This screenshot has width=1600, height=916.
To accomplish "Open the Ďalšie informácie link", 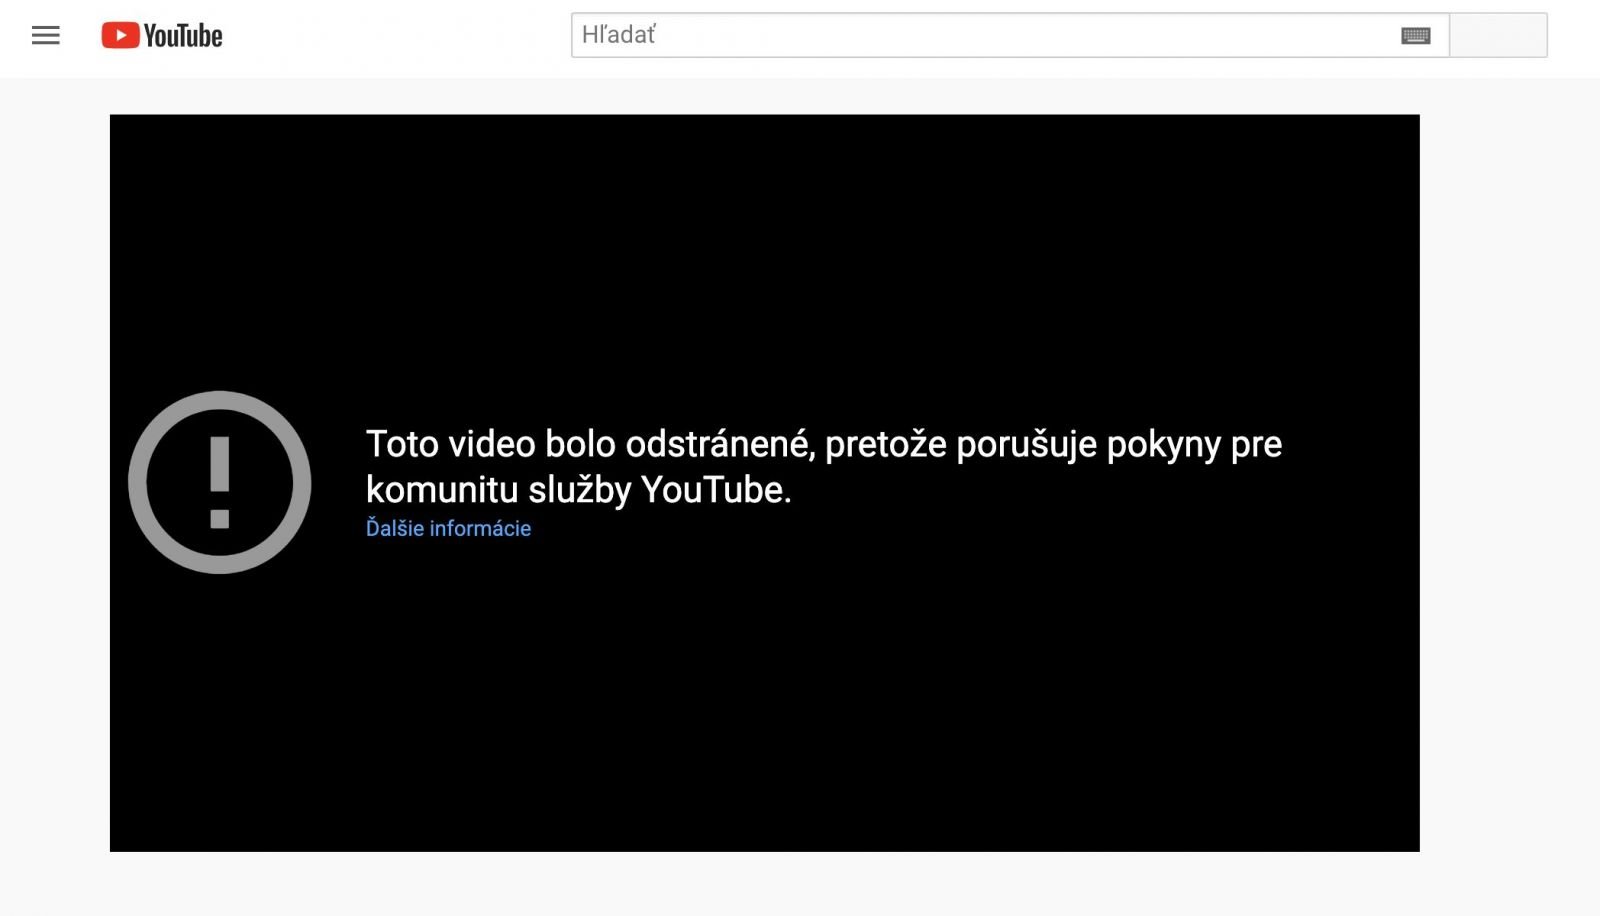I will pos(448,528).
